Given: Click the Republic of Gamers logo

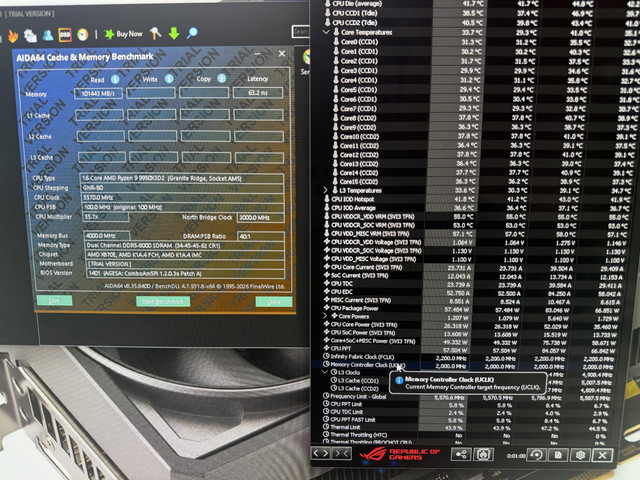Looking at the screenshot, I should coord(400,454).
